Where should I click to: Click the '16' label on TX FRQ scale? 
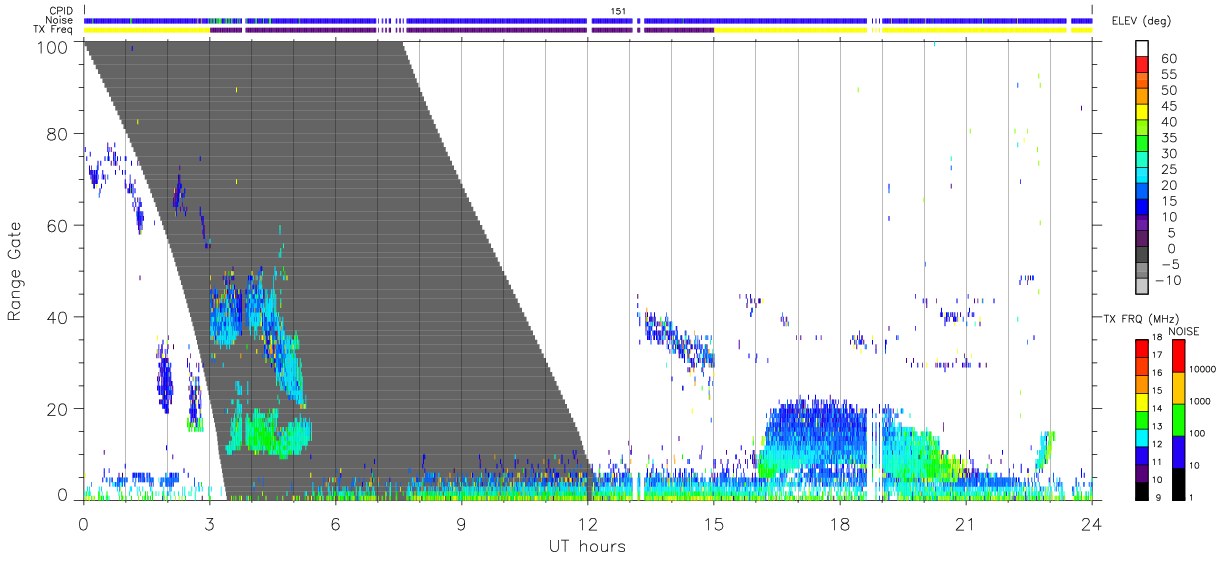(1158, 373)
